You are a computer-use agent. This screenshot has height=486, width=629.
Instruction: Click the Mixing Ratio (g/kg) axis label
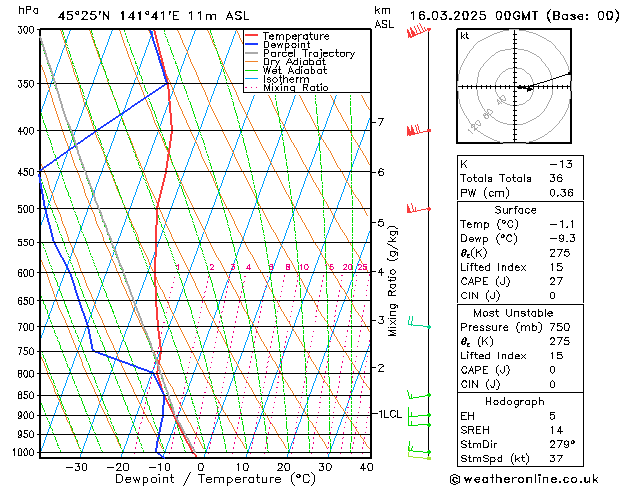(393, 281)
